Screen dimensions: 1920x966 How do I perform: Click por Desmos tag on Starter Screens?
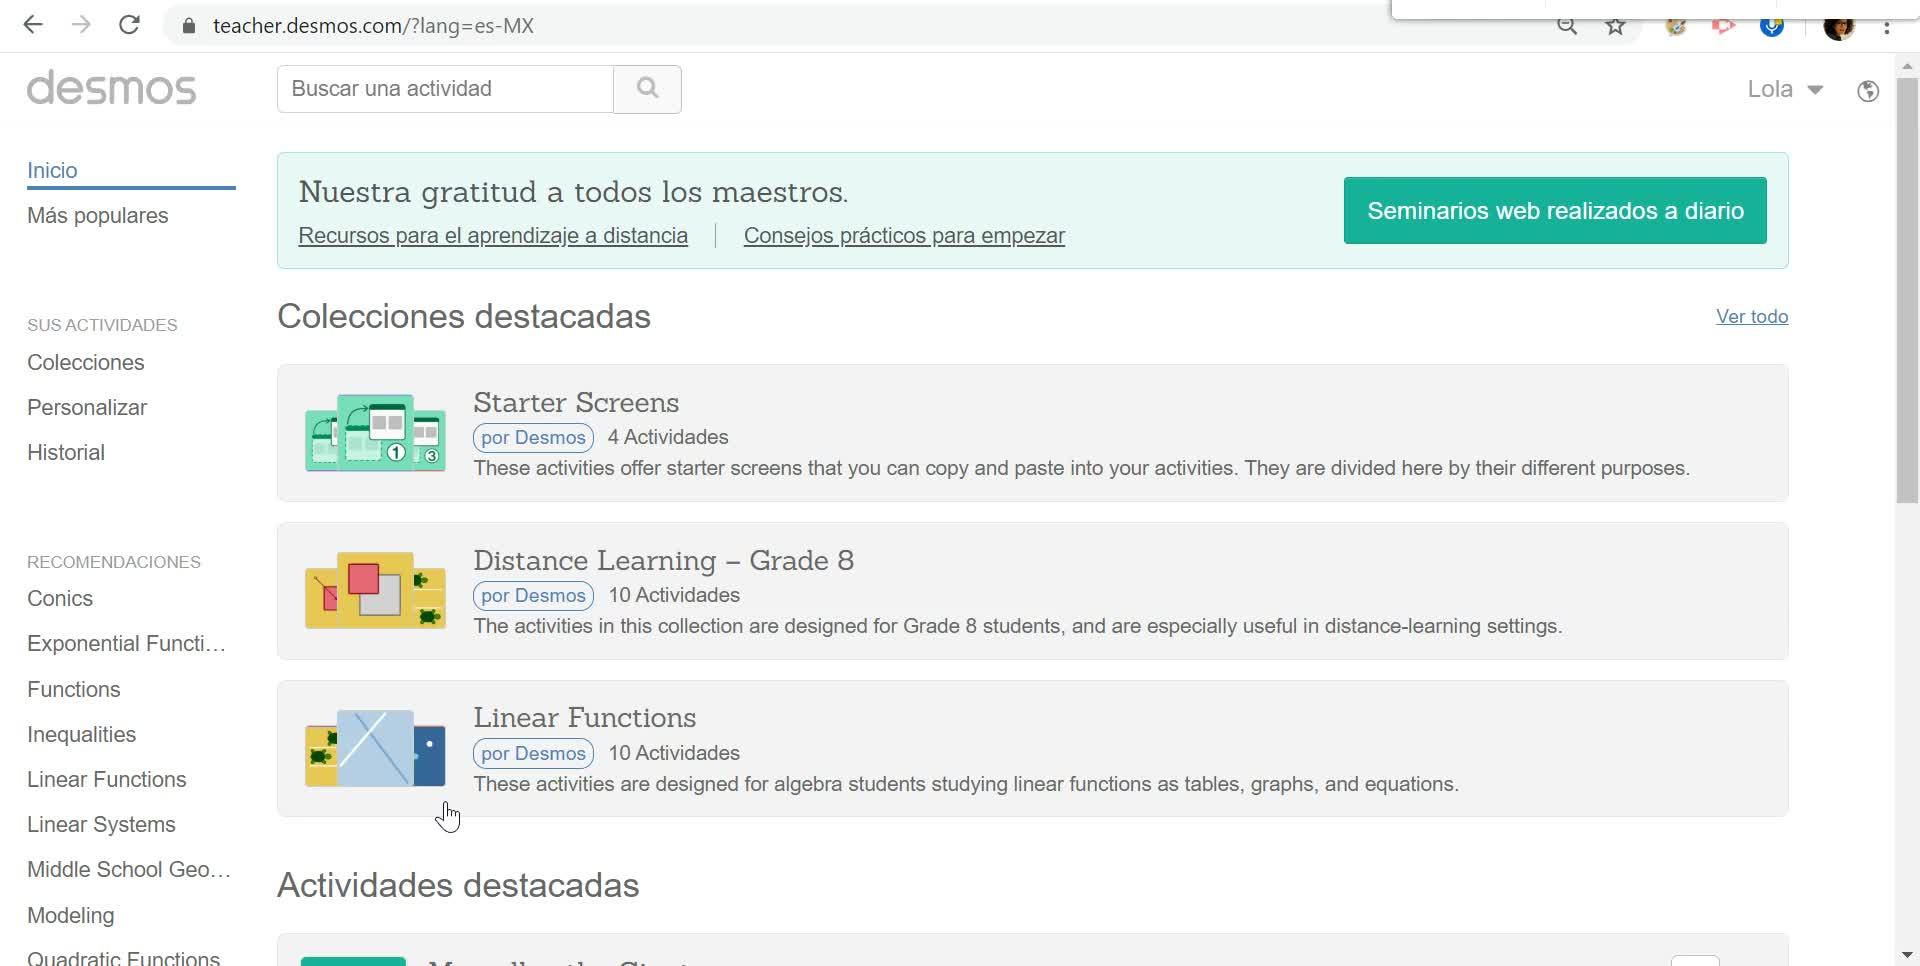533,438
